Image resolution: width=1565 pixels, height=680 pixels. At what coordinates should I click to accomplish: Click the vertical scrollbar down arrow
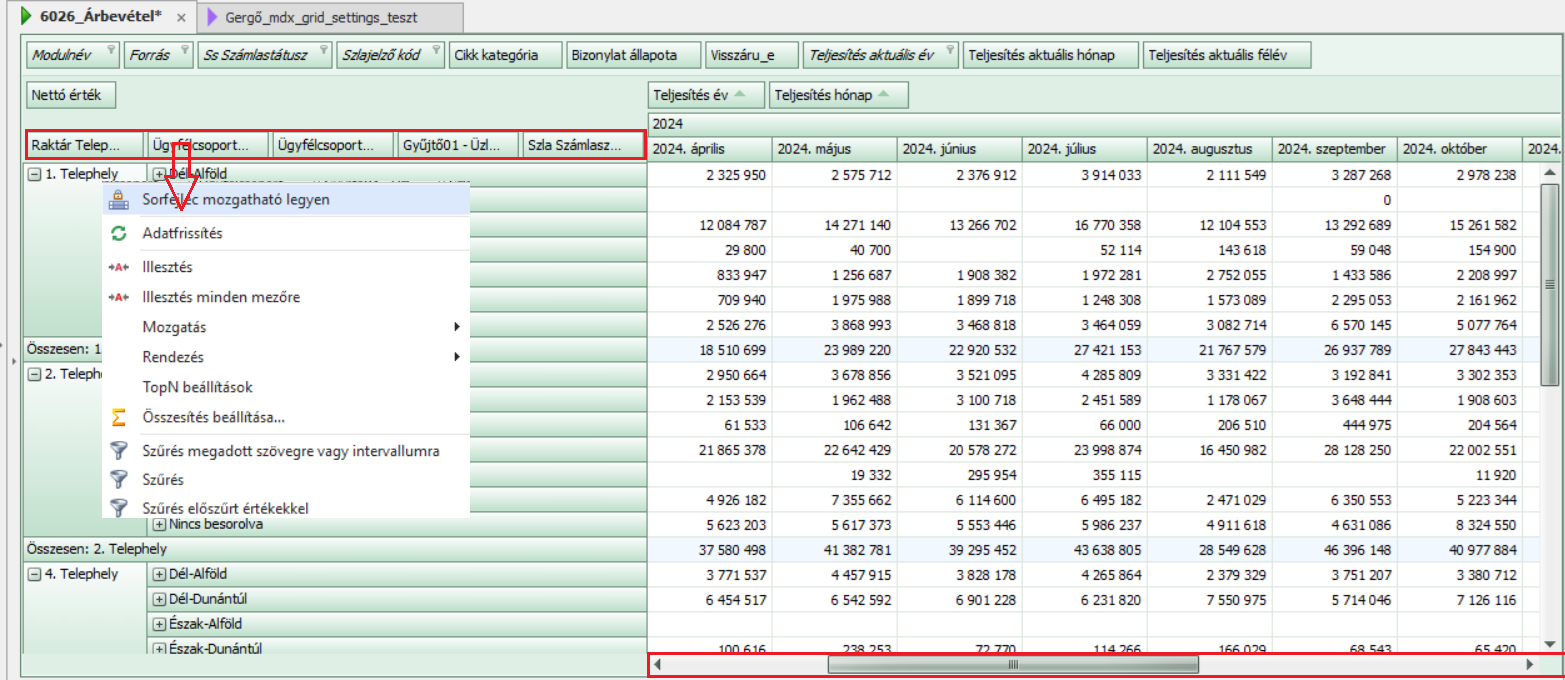pos(1550,643)
